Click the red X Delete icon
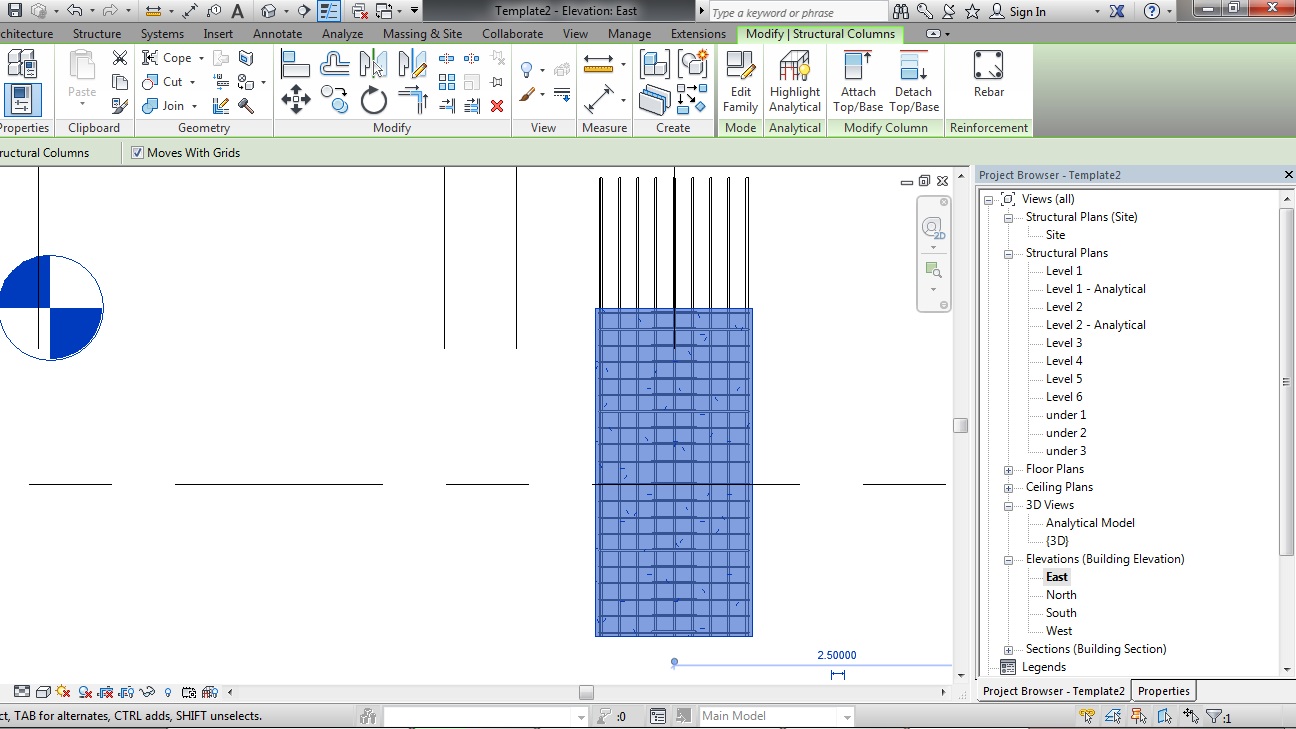 497,106
